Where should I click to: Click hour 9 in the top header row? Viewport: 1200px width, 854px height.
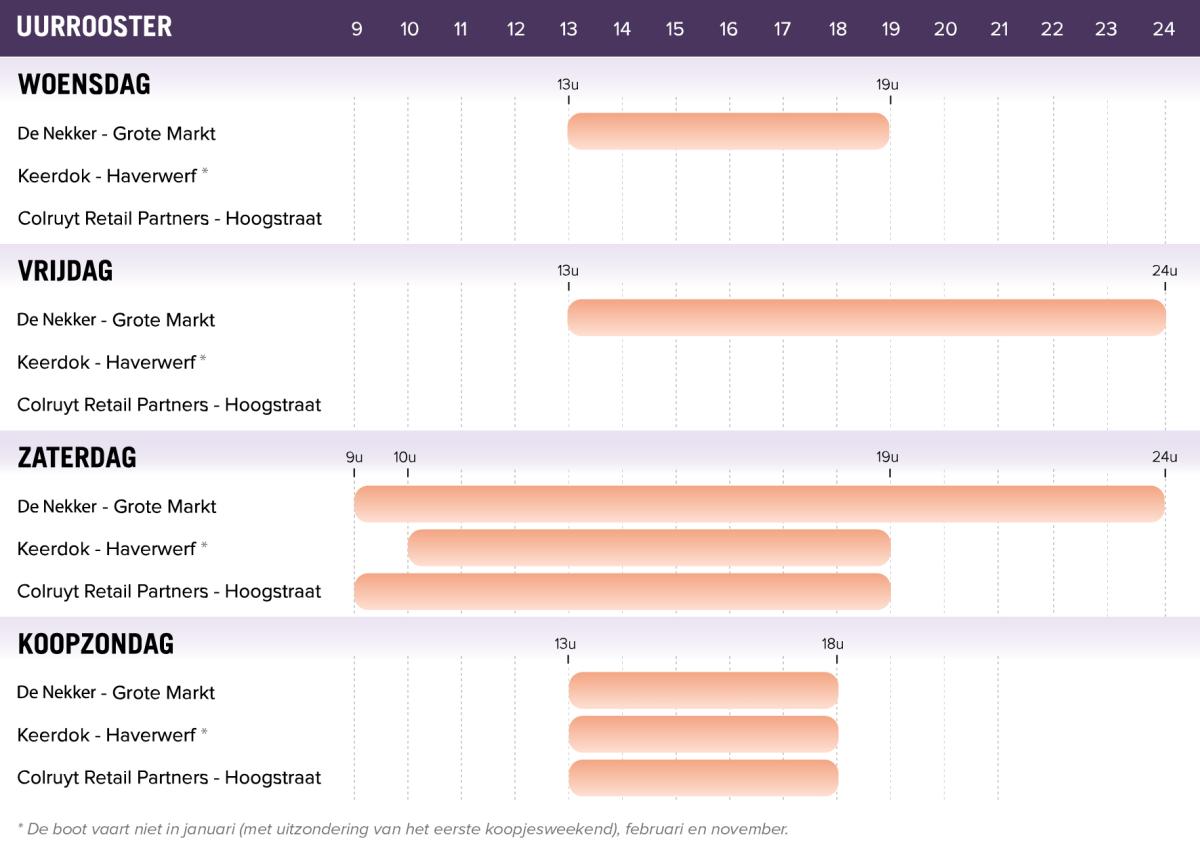coord(356,29)
